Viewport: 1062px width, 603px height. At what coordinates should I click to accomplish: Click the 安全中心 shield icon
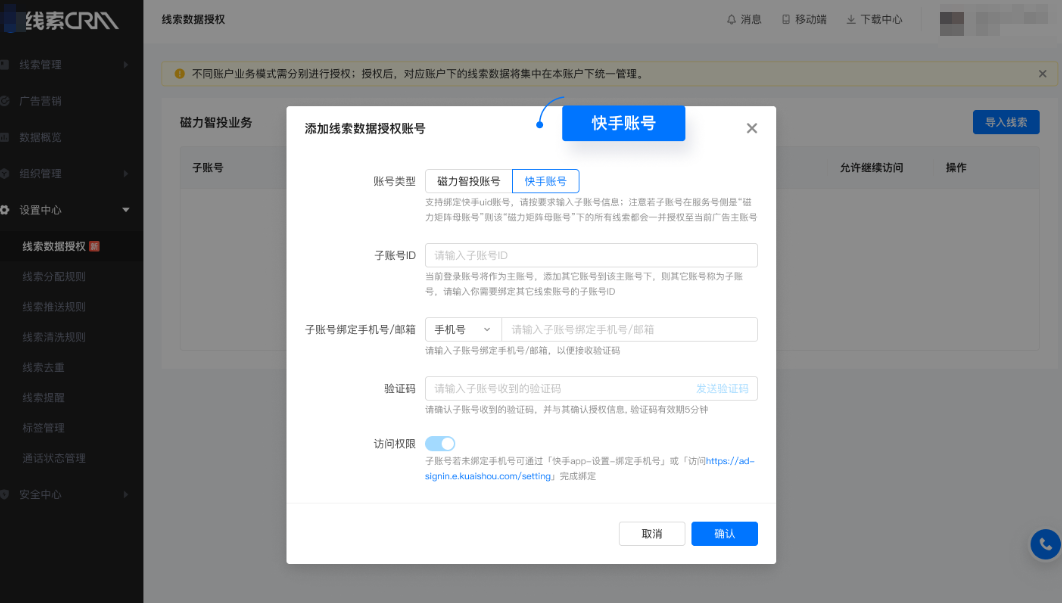pyautogui.click(x=5, y=495)
